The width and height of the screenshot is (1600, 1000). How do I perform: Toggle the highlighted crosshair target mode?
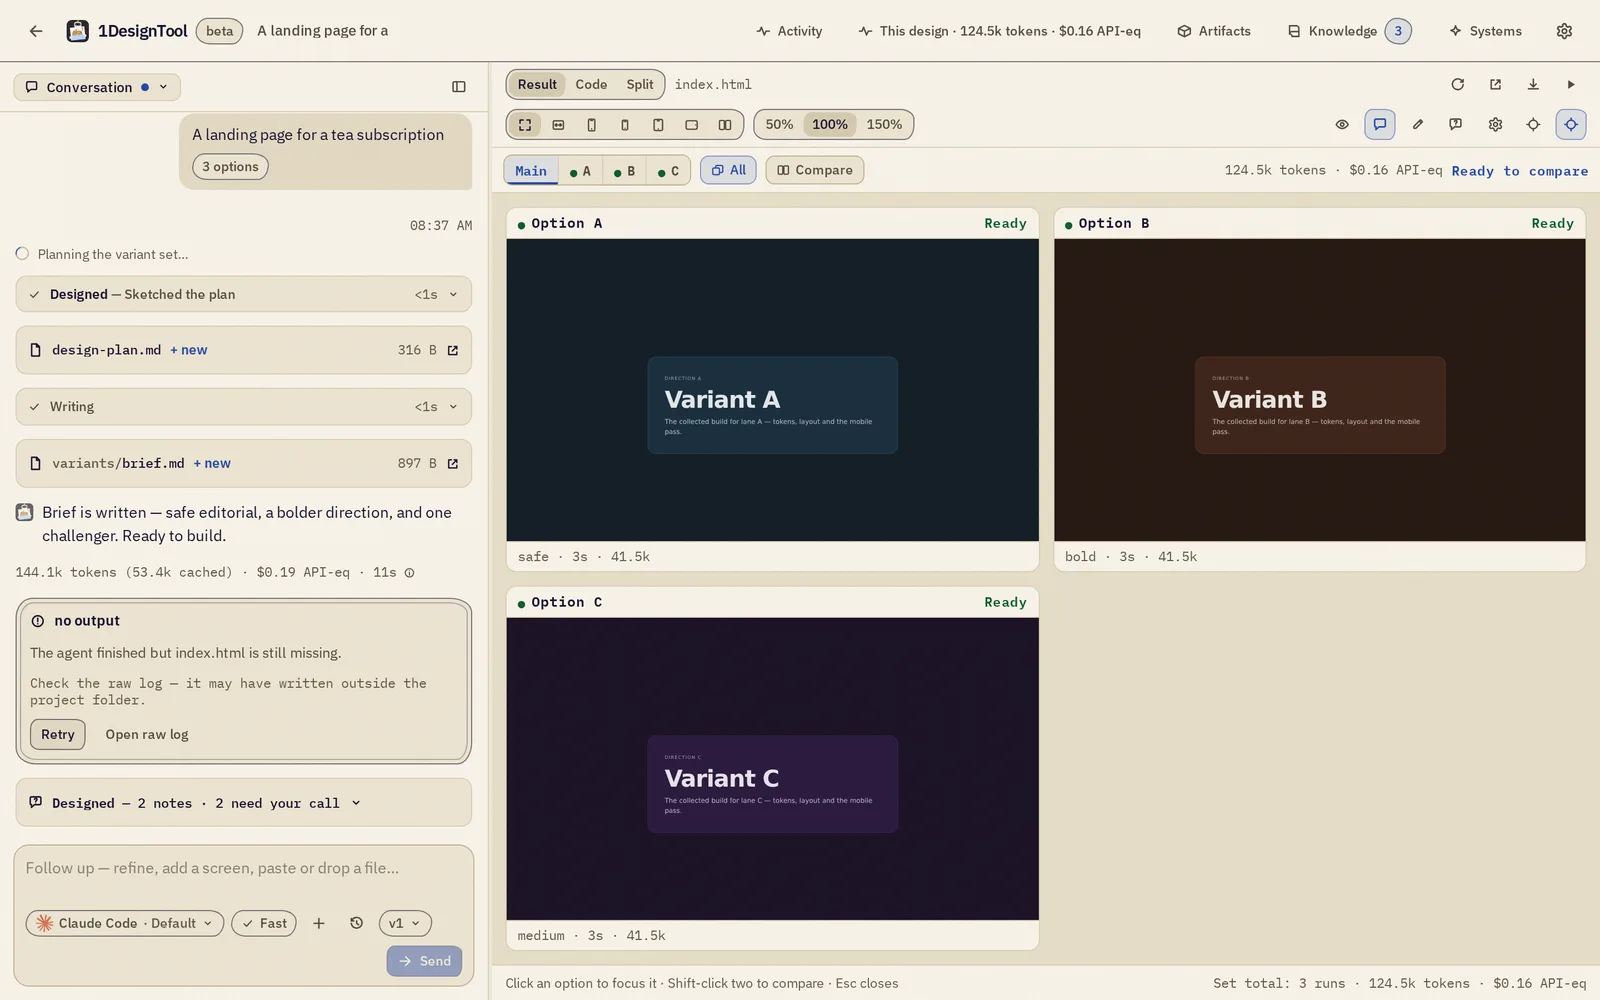[1571, 125]
